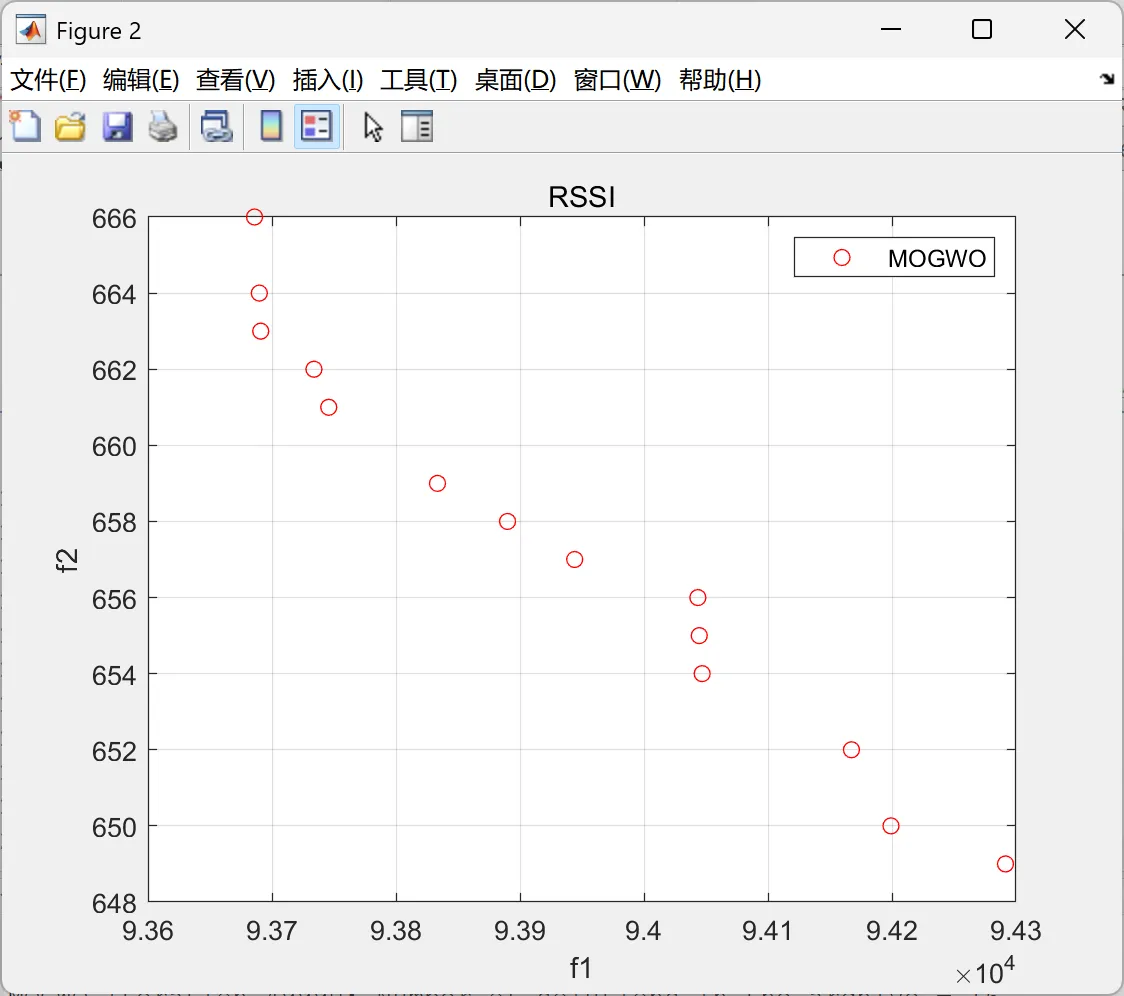
Task: Click the topmost data point at f2=666
Action: click(254, 217)
